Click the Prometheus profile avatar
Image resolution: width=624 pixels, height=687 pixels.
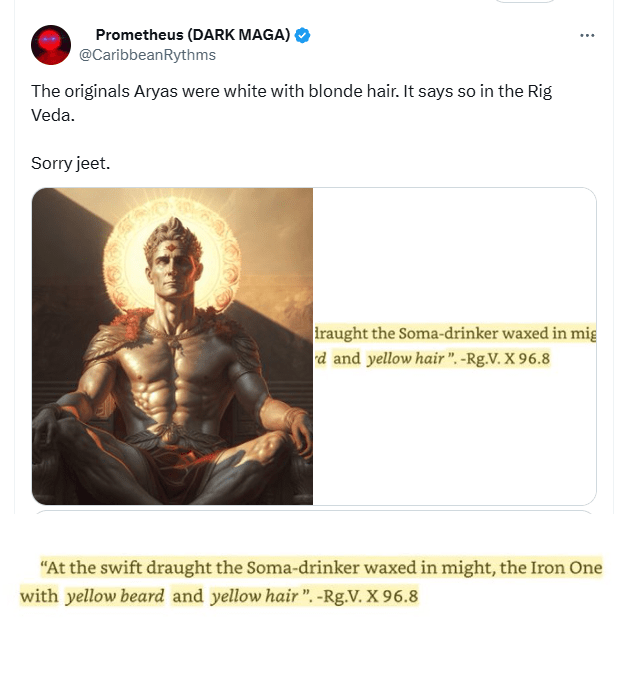pos(51,45)
